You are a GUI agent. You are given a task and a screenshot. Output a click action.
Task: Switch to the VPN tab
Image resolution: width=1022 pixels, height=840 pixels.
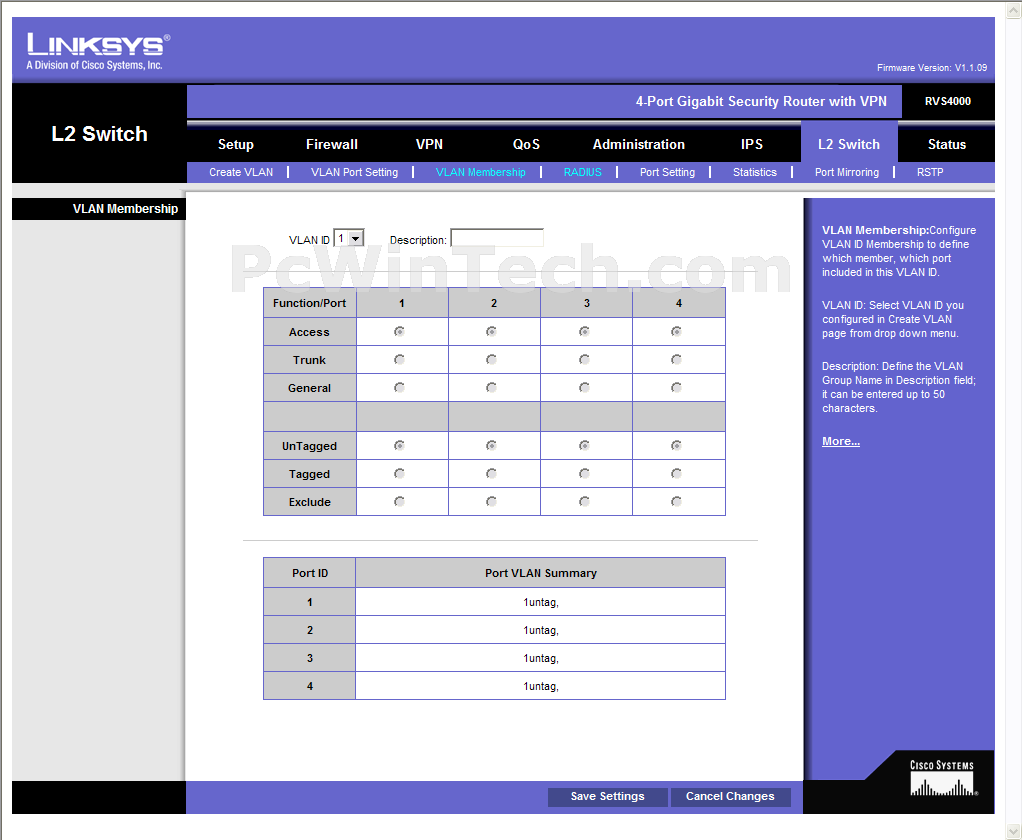[430, 145]
